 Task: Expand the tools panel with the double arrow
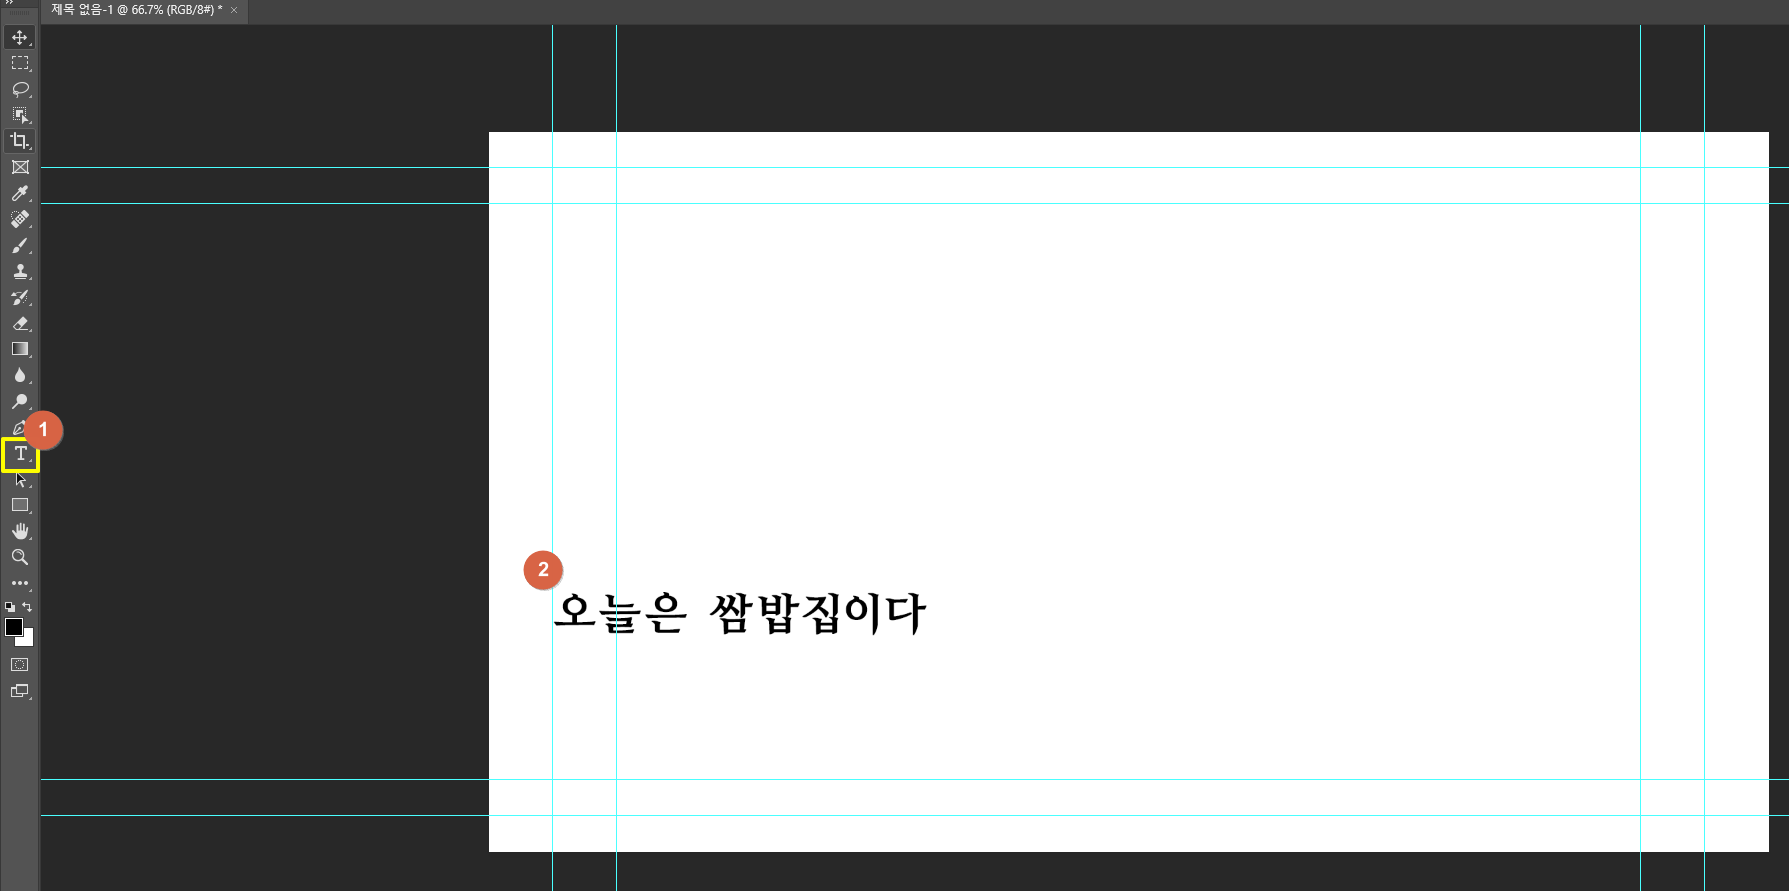coord(9,3)
